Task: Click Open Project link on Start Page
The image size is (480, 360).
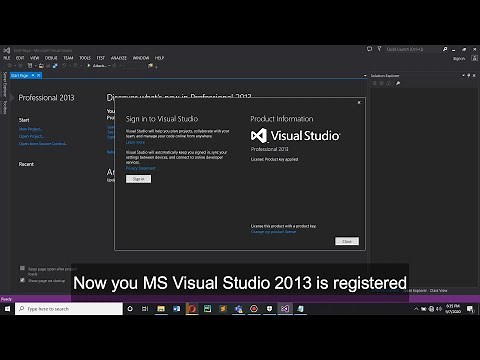Action: coord(31,136)
